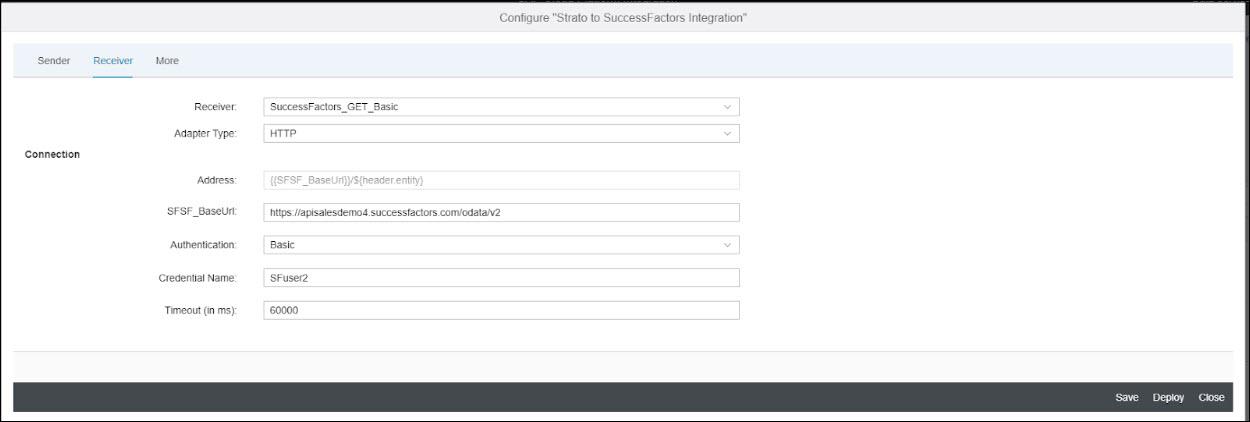1250x422 pixels.
Task: Open the Sender tab
Action: click(x=54, y=61)
